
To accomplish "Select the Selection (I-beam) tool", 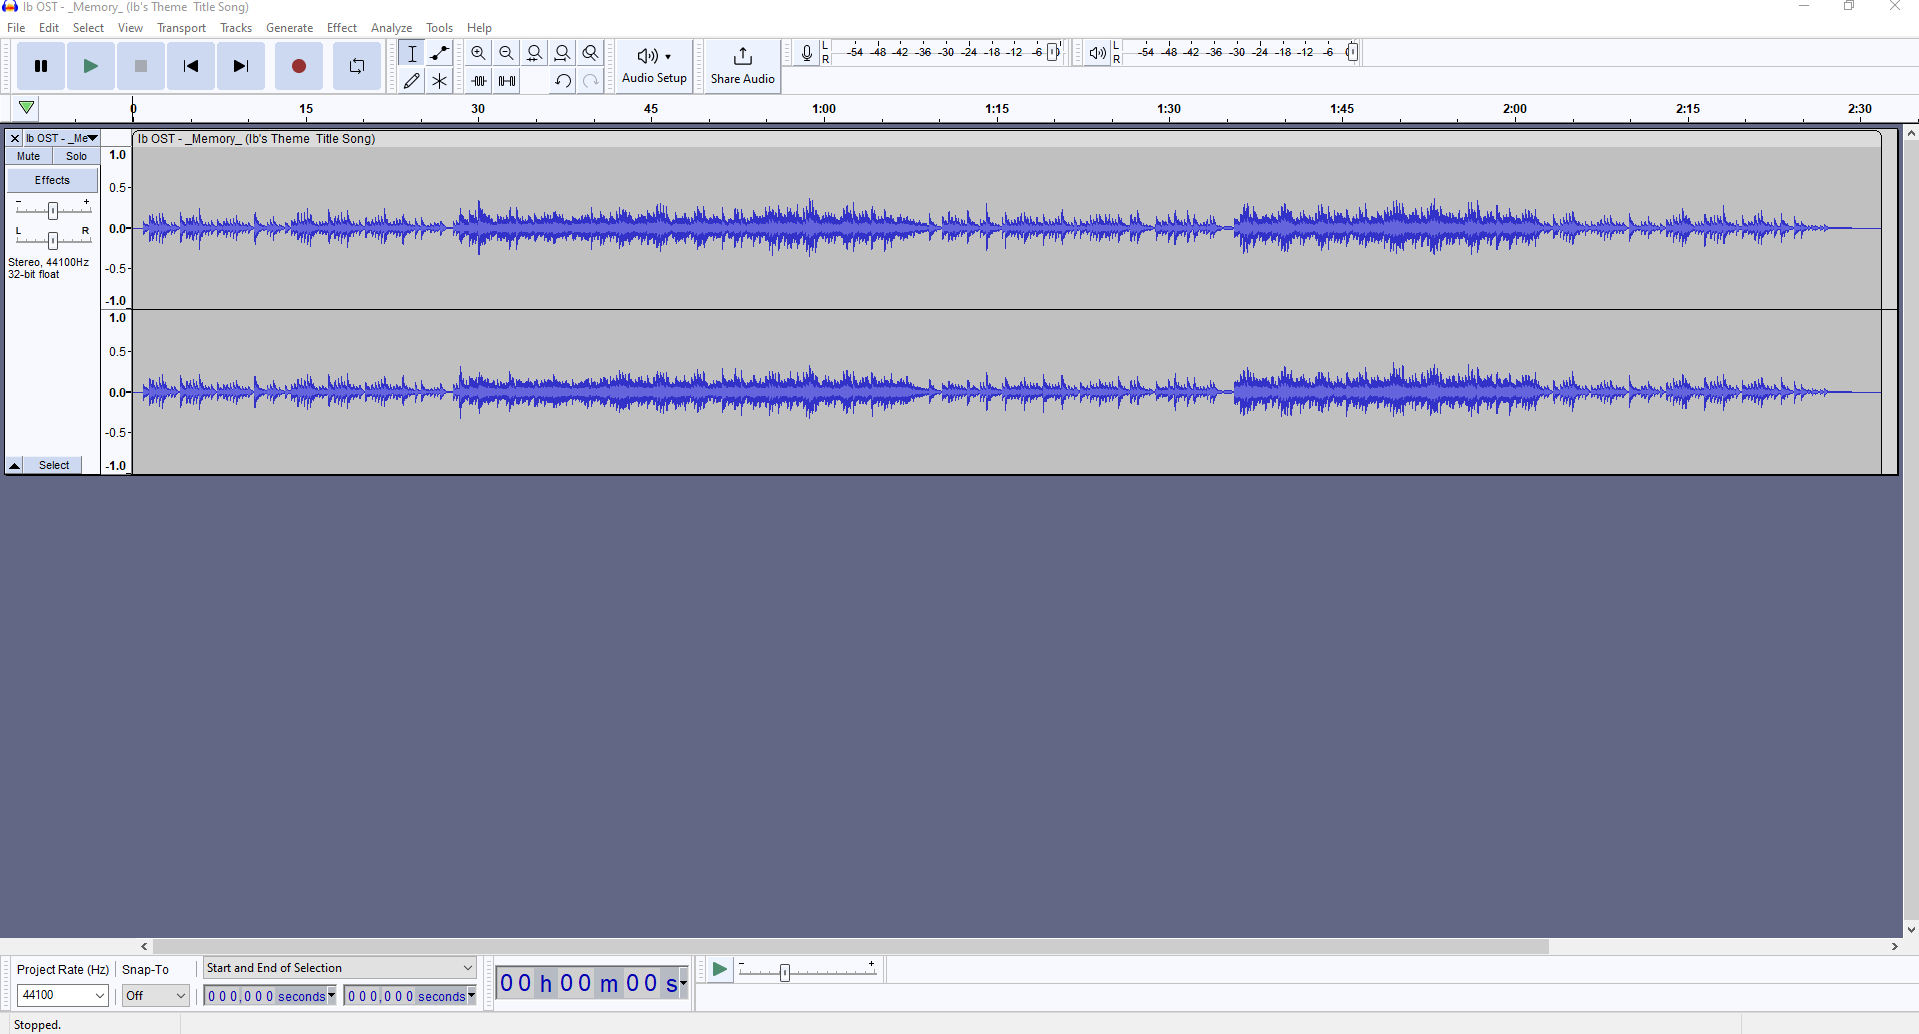I will pyautogui.click(x=412, y=53).
